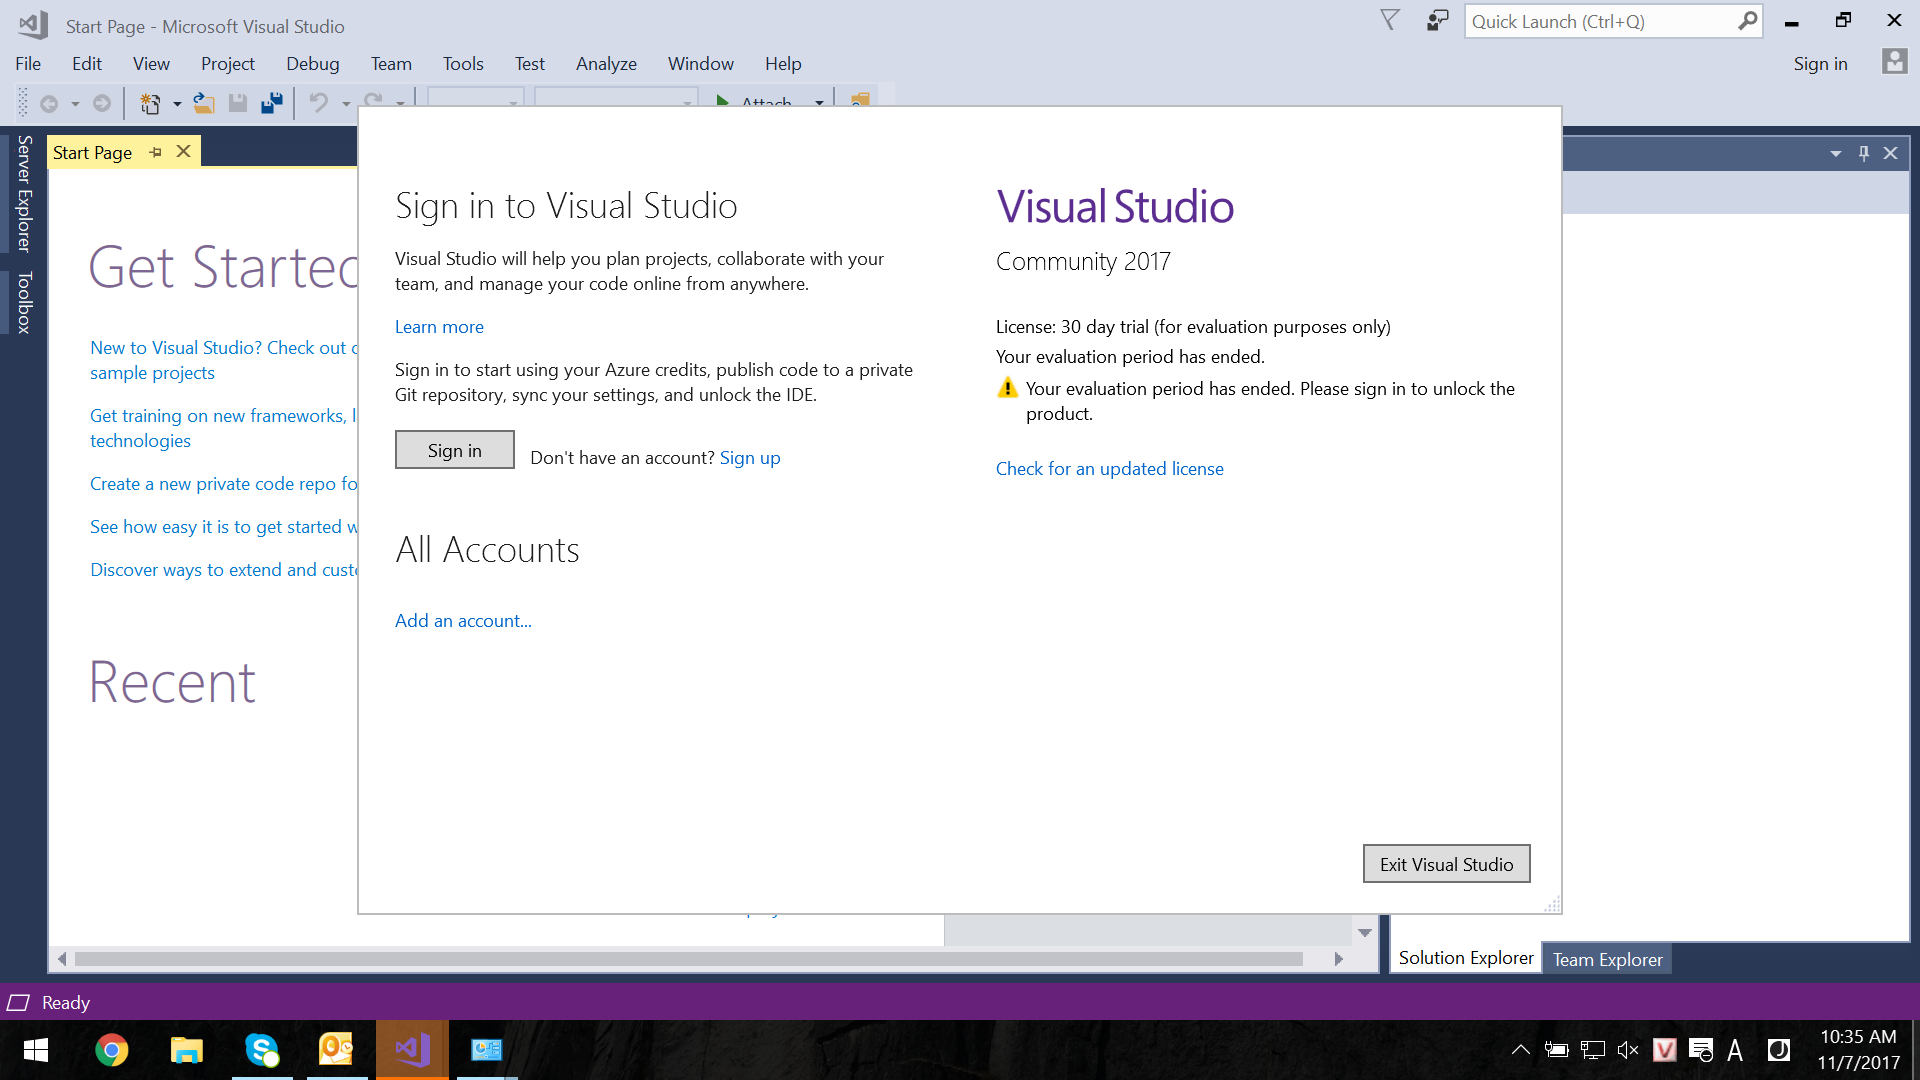Click the Learn more link
Screen dimensions: 1920x1080
(x=439, y=327)
